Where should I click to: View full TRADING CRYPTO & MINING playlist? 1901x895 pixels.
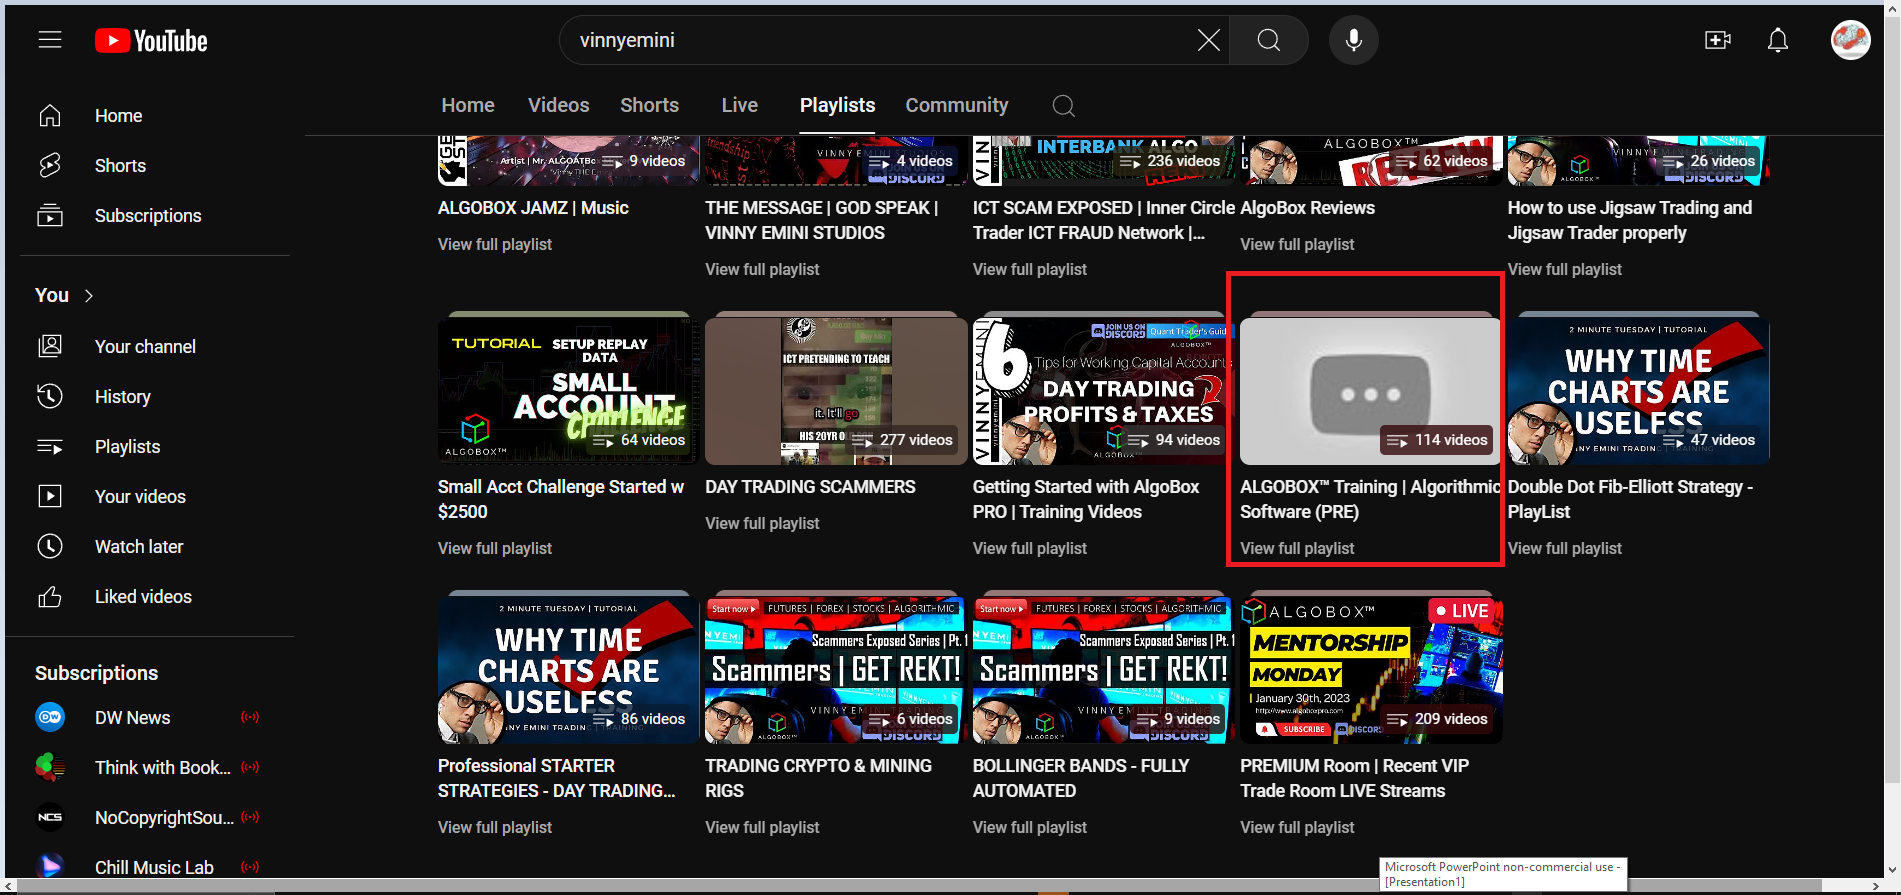pos(762,828)
